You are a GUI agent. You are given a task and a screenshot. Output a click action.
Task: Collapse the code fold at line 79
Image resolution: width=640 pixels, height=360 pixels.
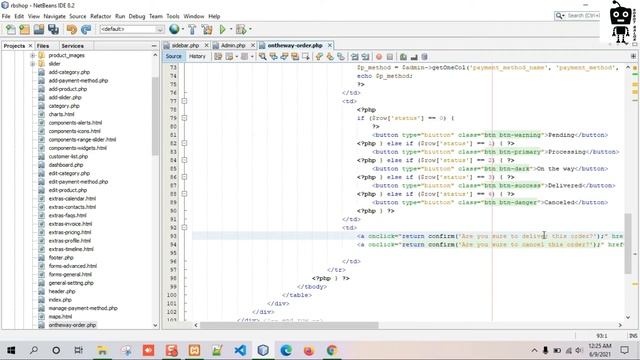184,118
